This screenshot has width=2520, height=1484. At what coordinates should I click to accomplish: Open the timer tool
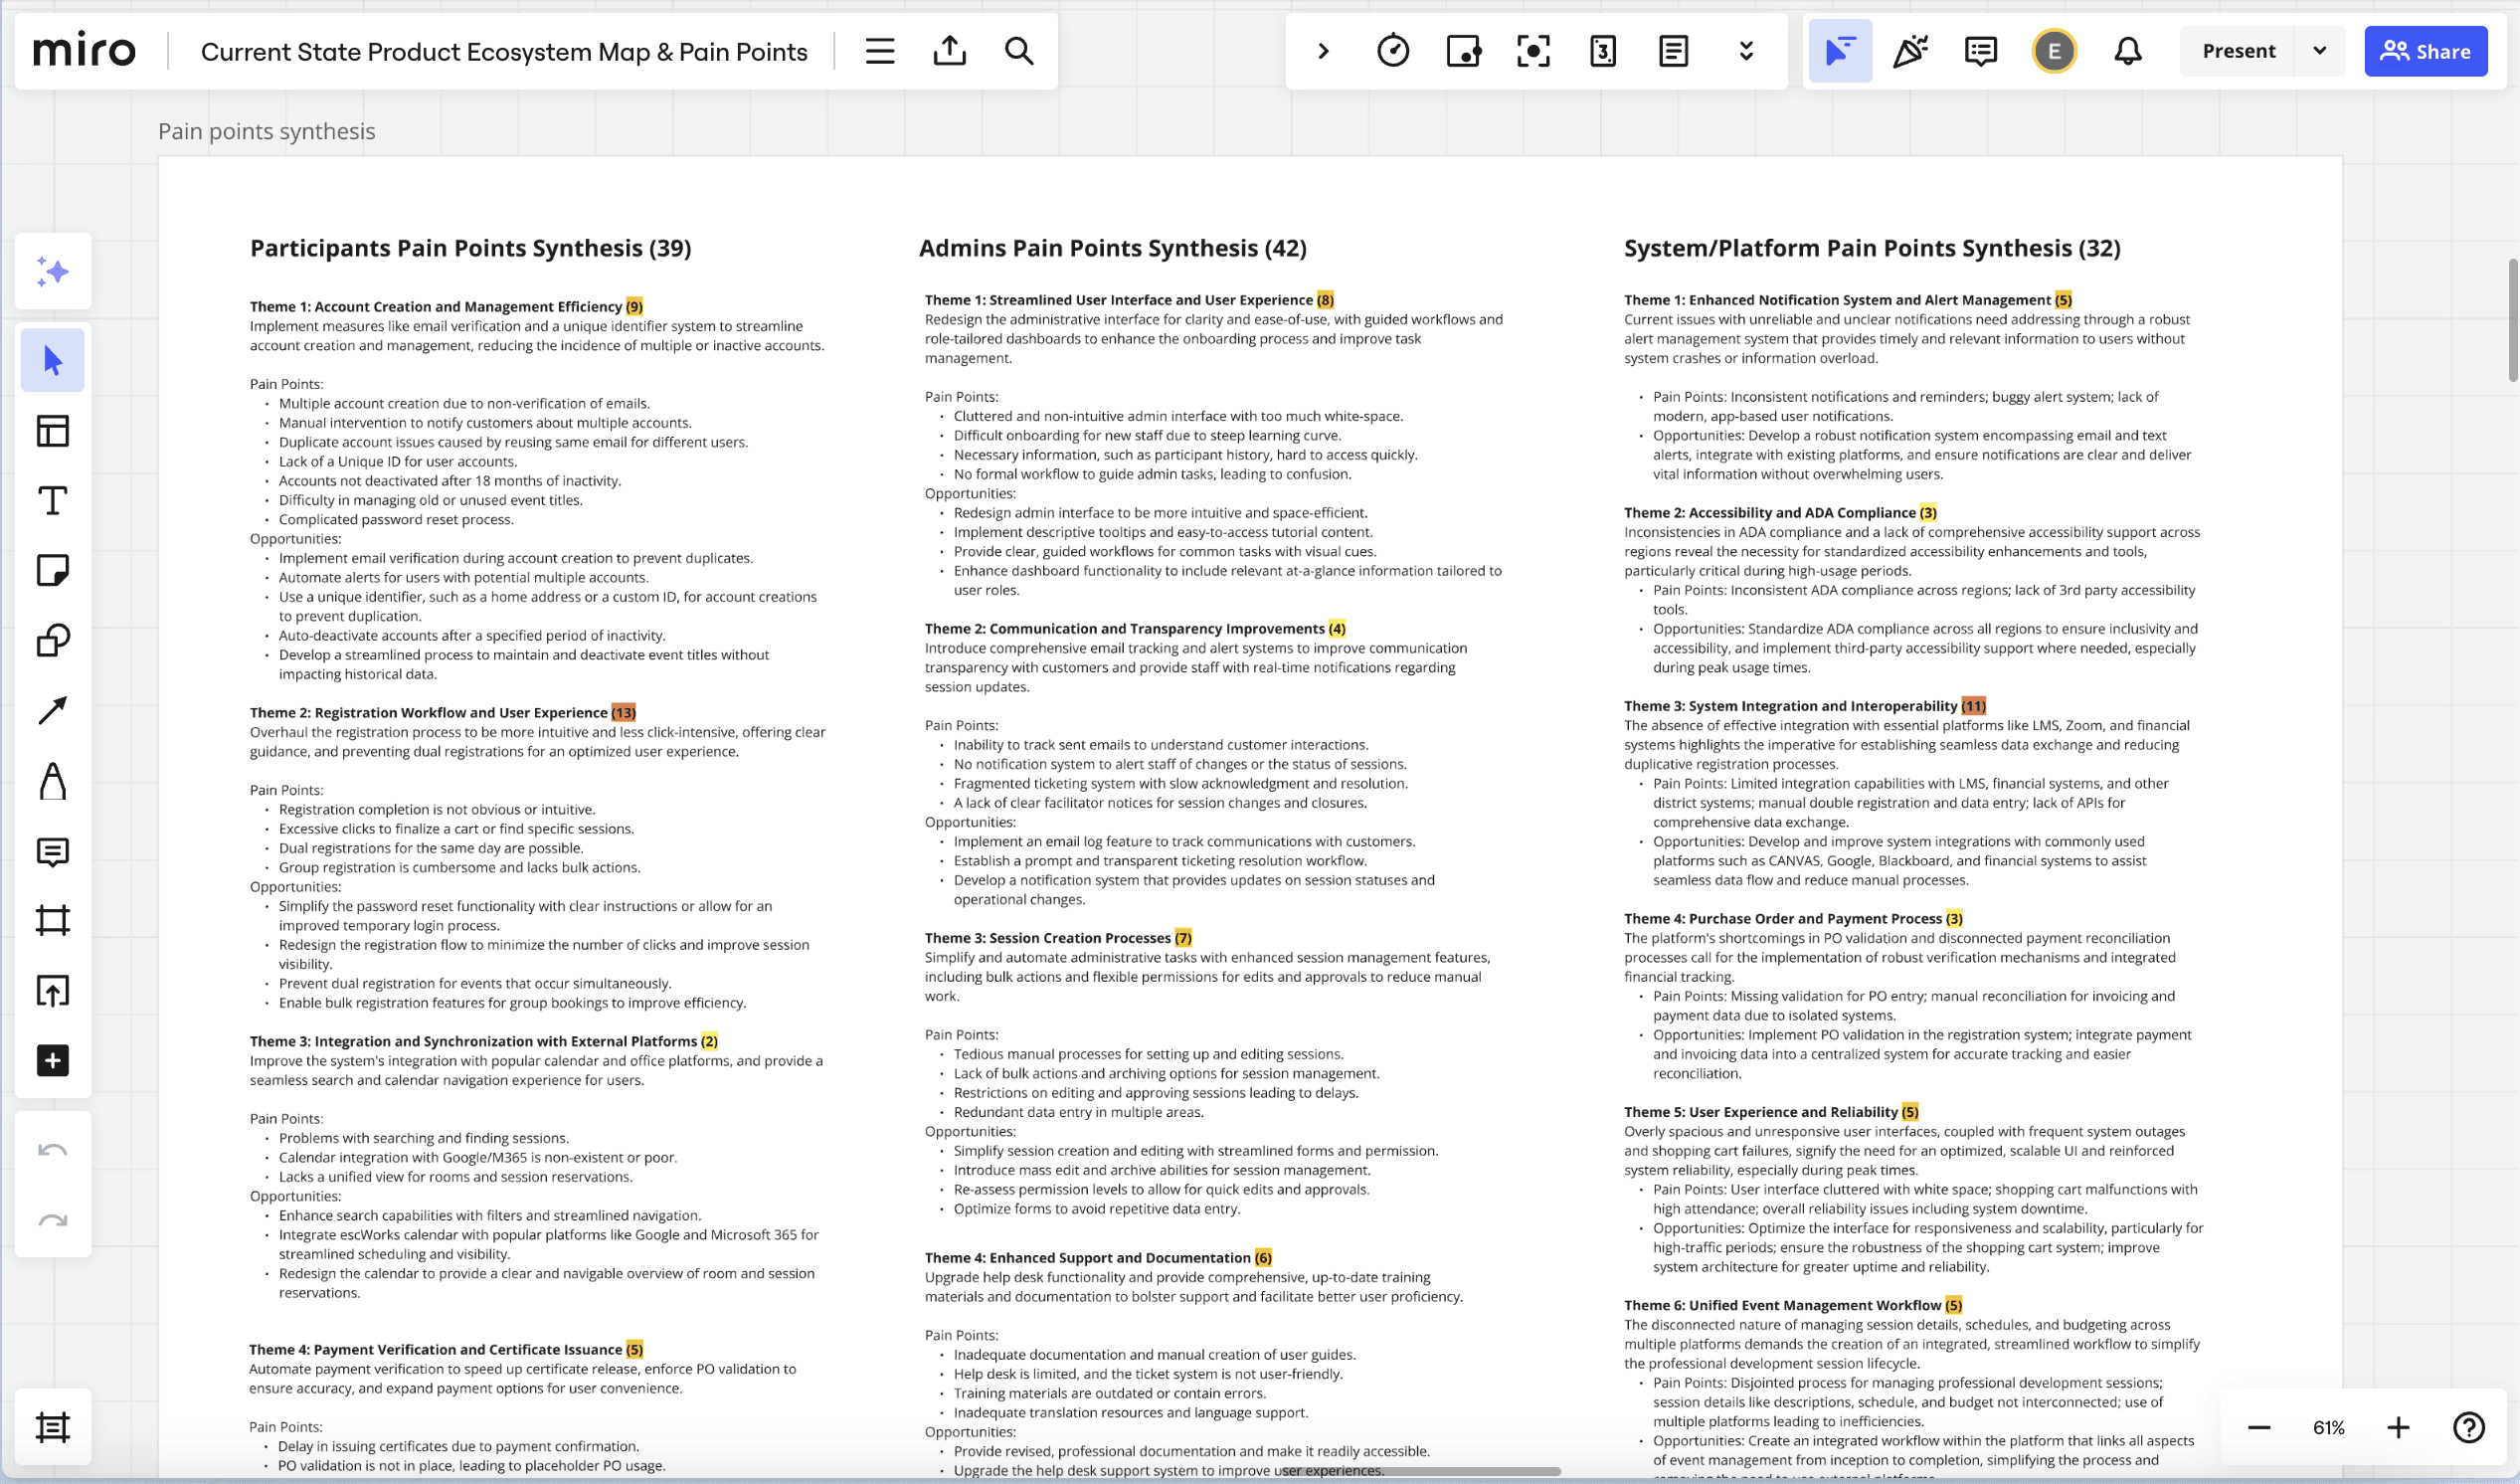click(1393, 51)
